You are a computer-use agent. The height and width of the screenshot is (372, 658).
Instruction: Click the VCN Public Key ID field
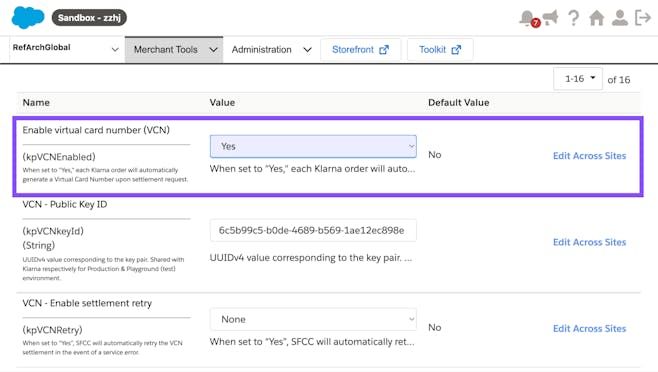pyautogui.click(x=313, y=230)
